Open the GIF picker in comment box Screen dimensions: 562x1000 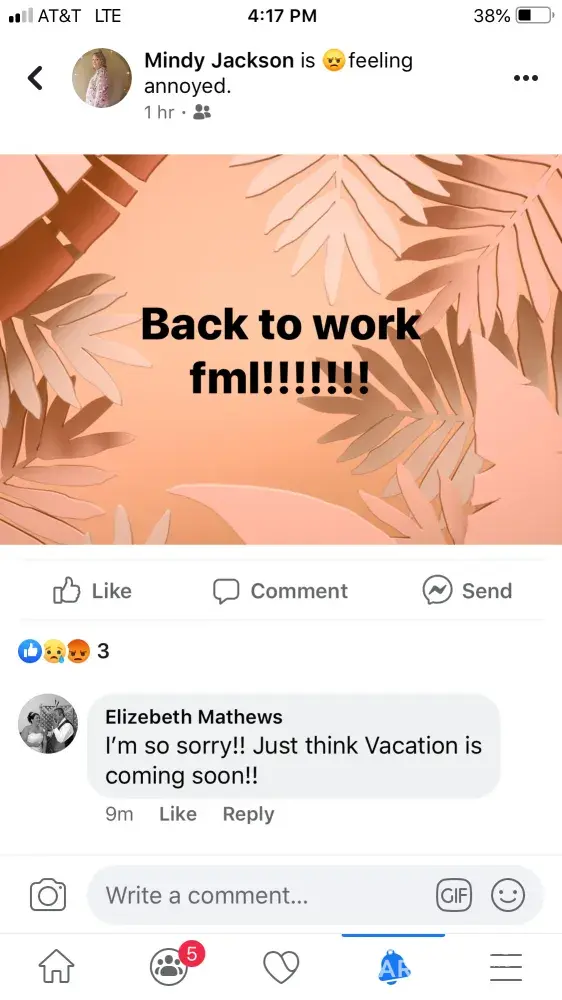coord(454,895)
